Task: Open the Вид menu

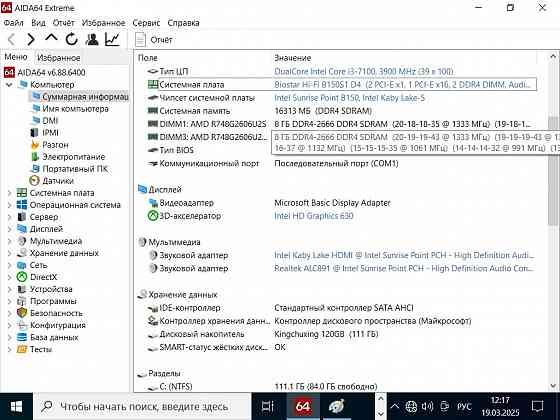Action: 38,23
